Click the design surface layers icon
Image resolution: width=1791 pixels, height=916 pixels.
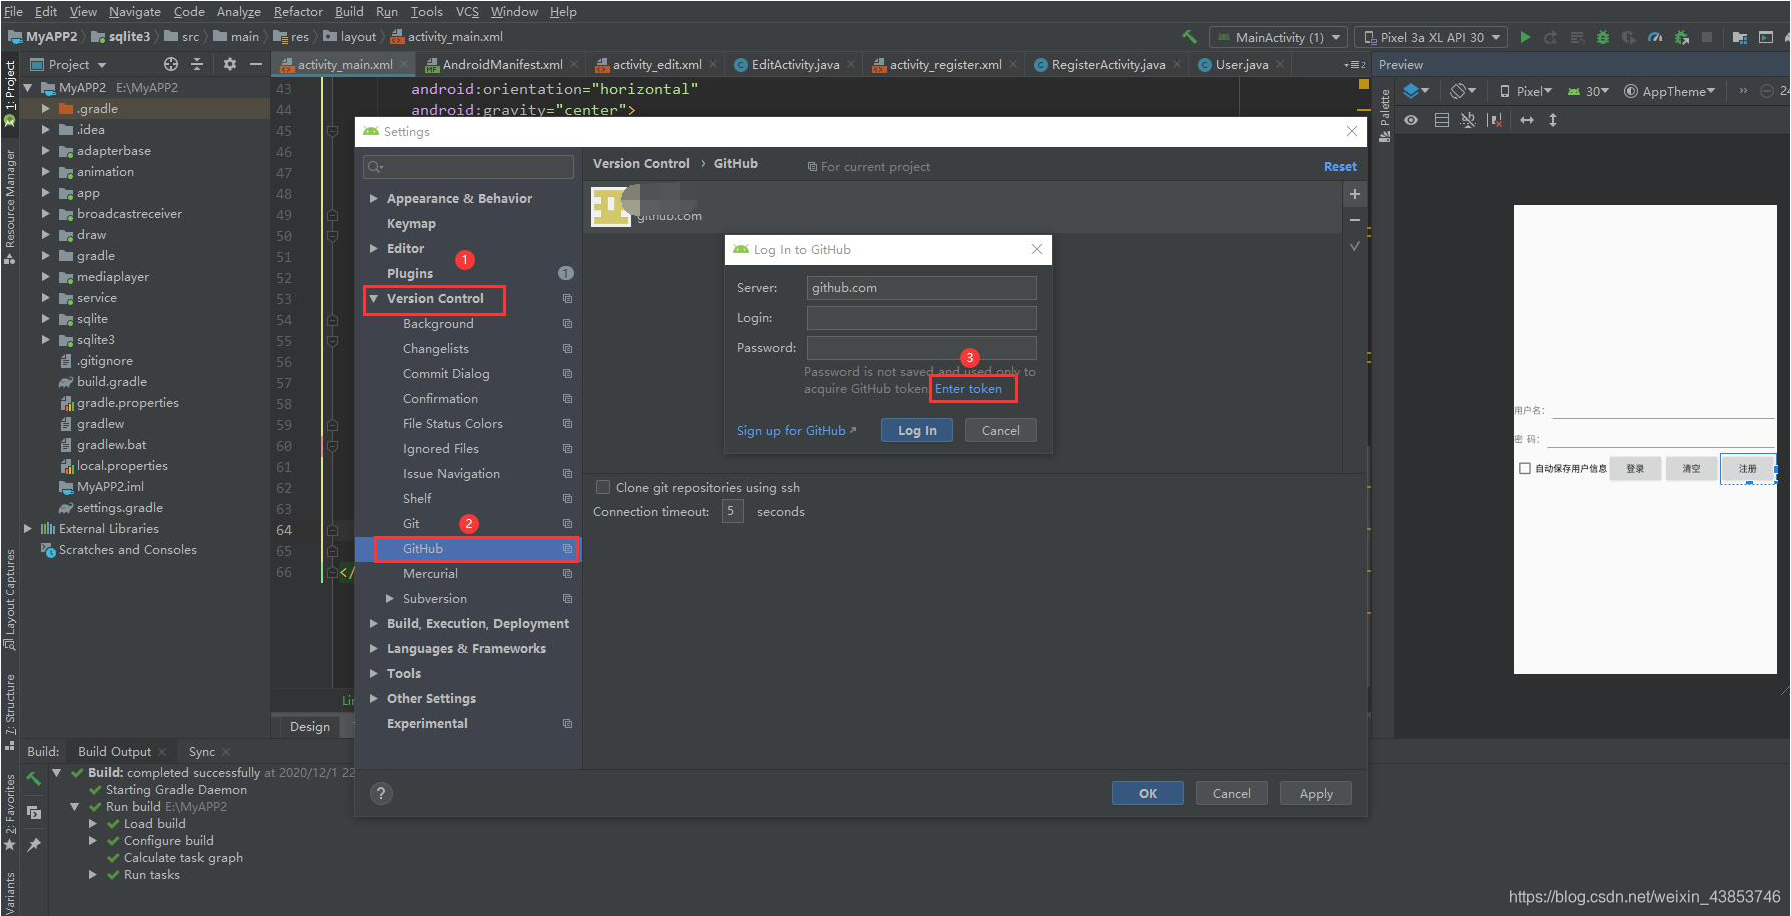[x=1415, y=91]
